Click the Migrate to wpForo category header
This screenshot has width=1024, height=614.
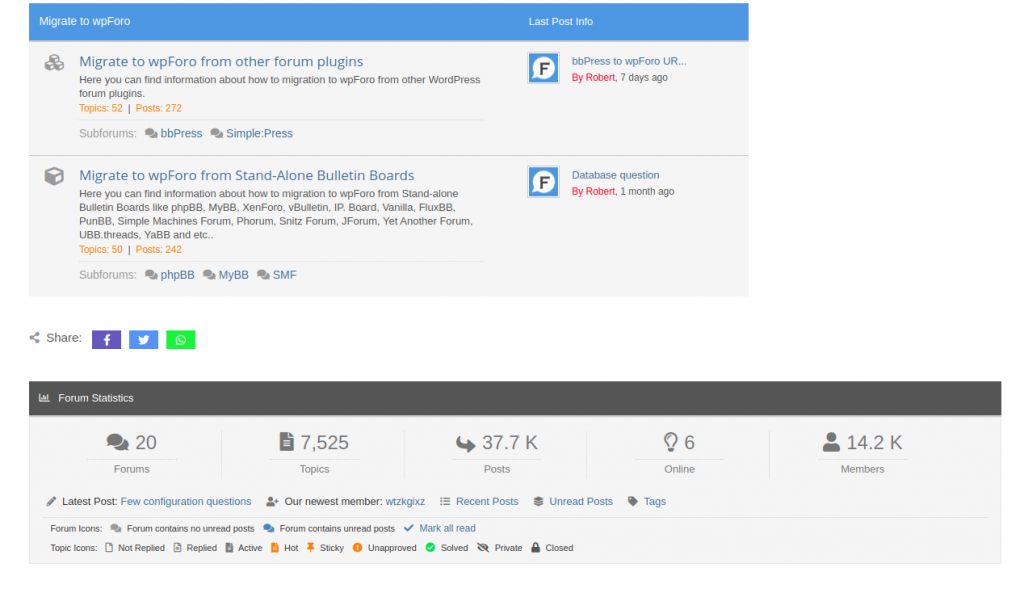point(85,22)
